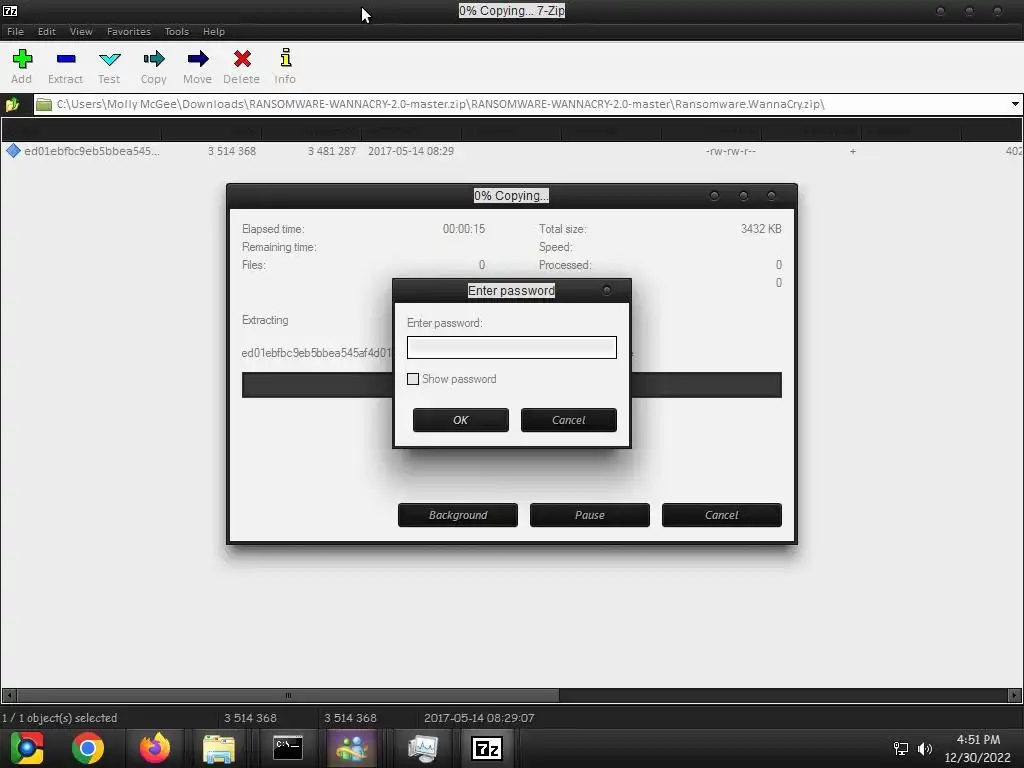Click the -rw-rw-r-- attributes cell
Screen dimensions: 1024x768
point(730,151)
